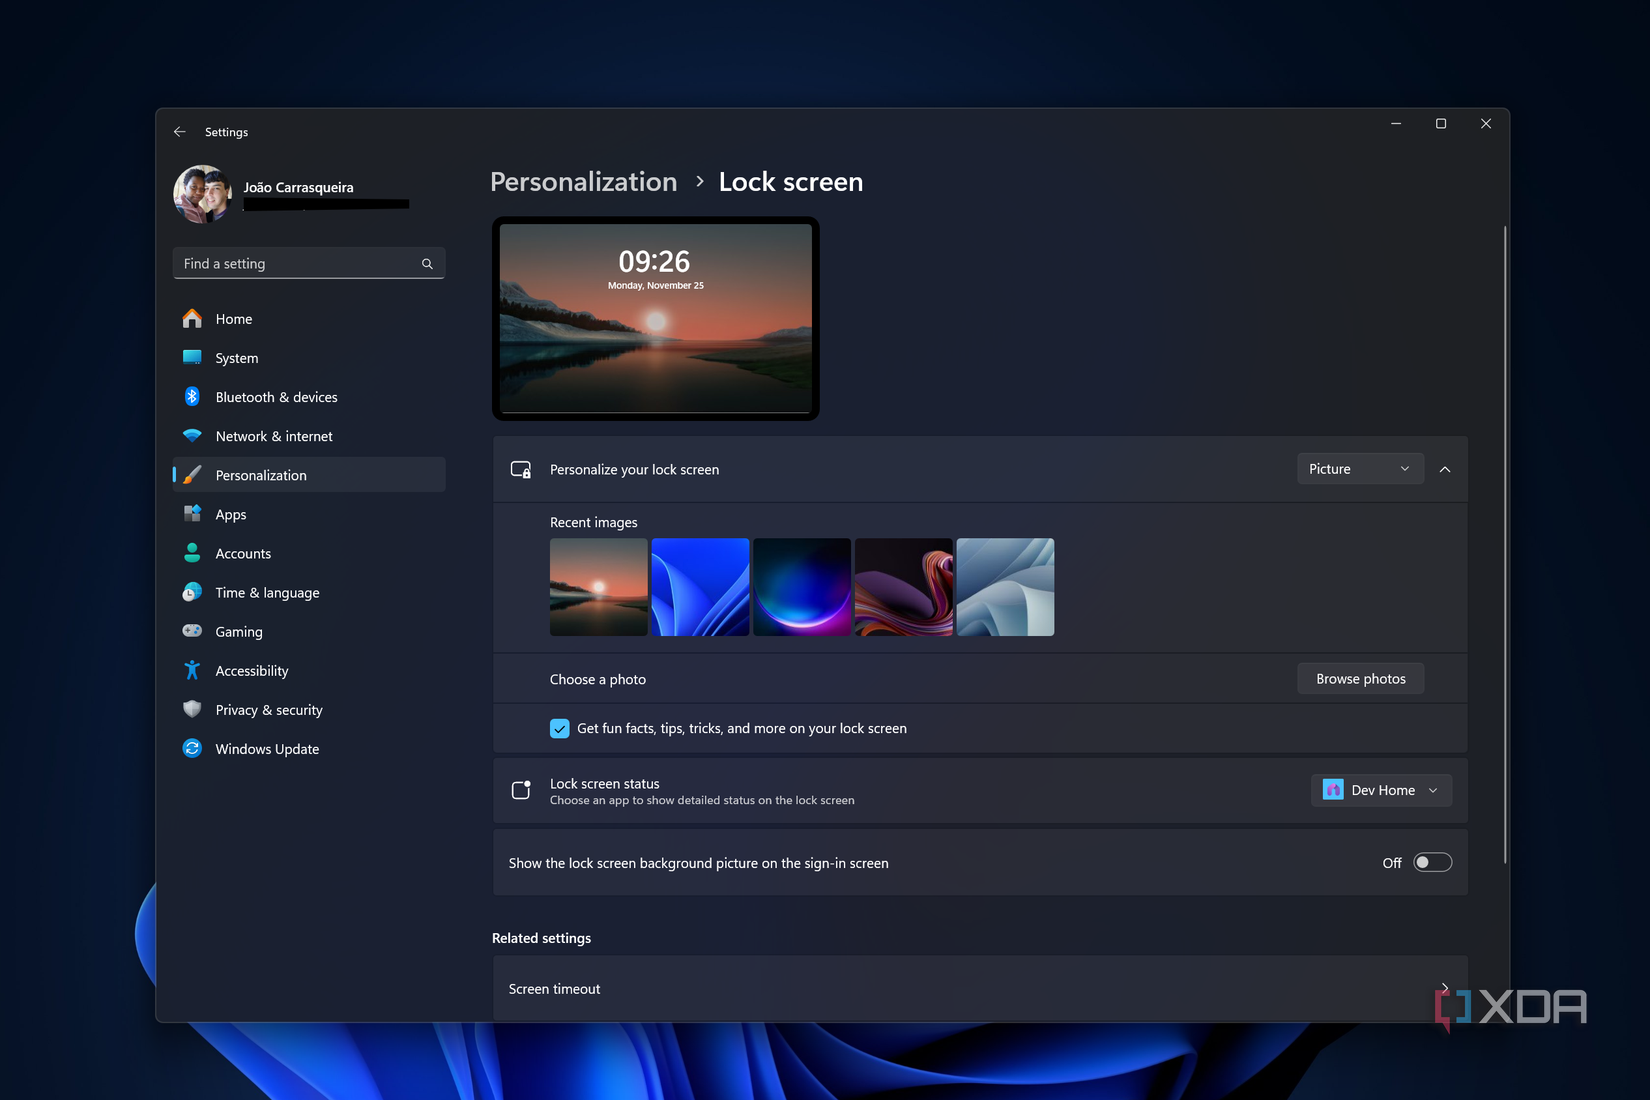Click the search magnifier in Find a setting
1650x1100 pixels.
pos(427,263)
